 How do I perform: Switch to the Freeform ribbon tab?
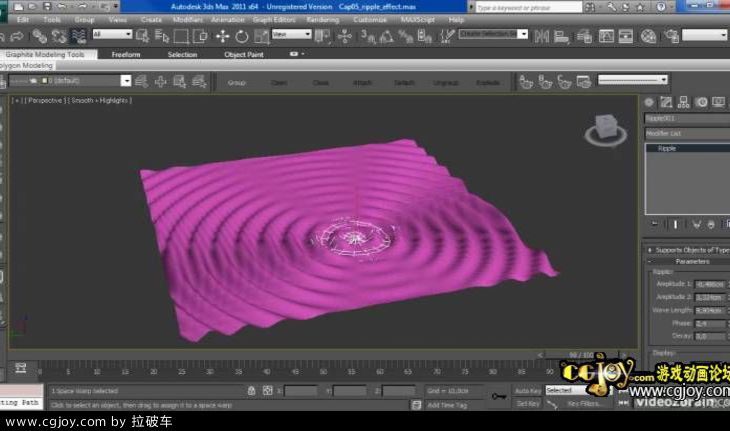point(126,54)
